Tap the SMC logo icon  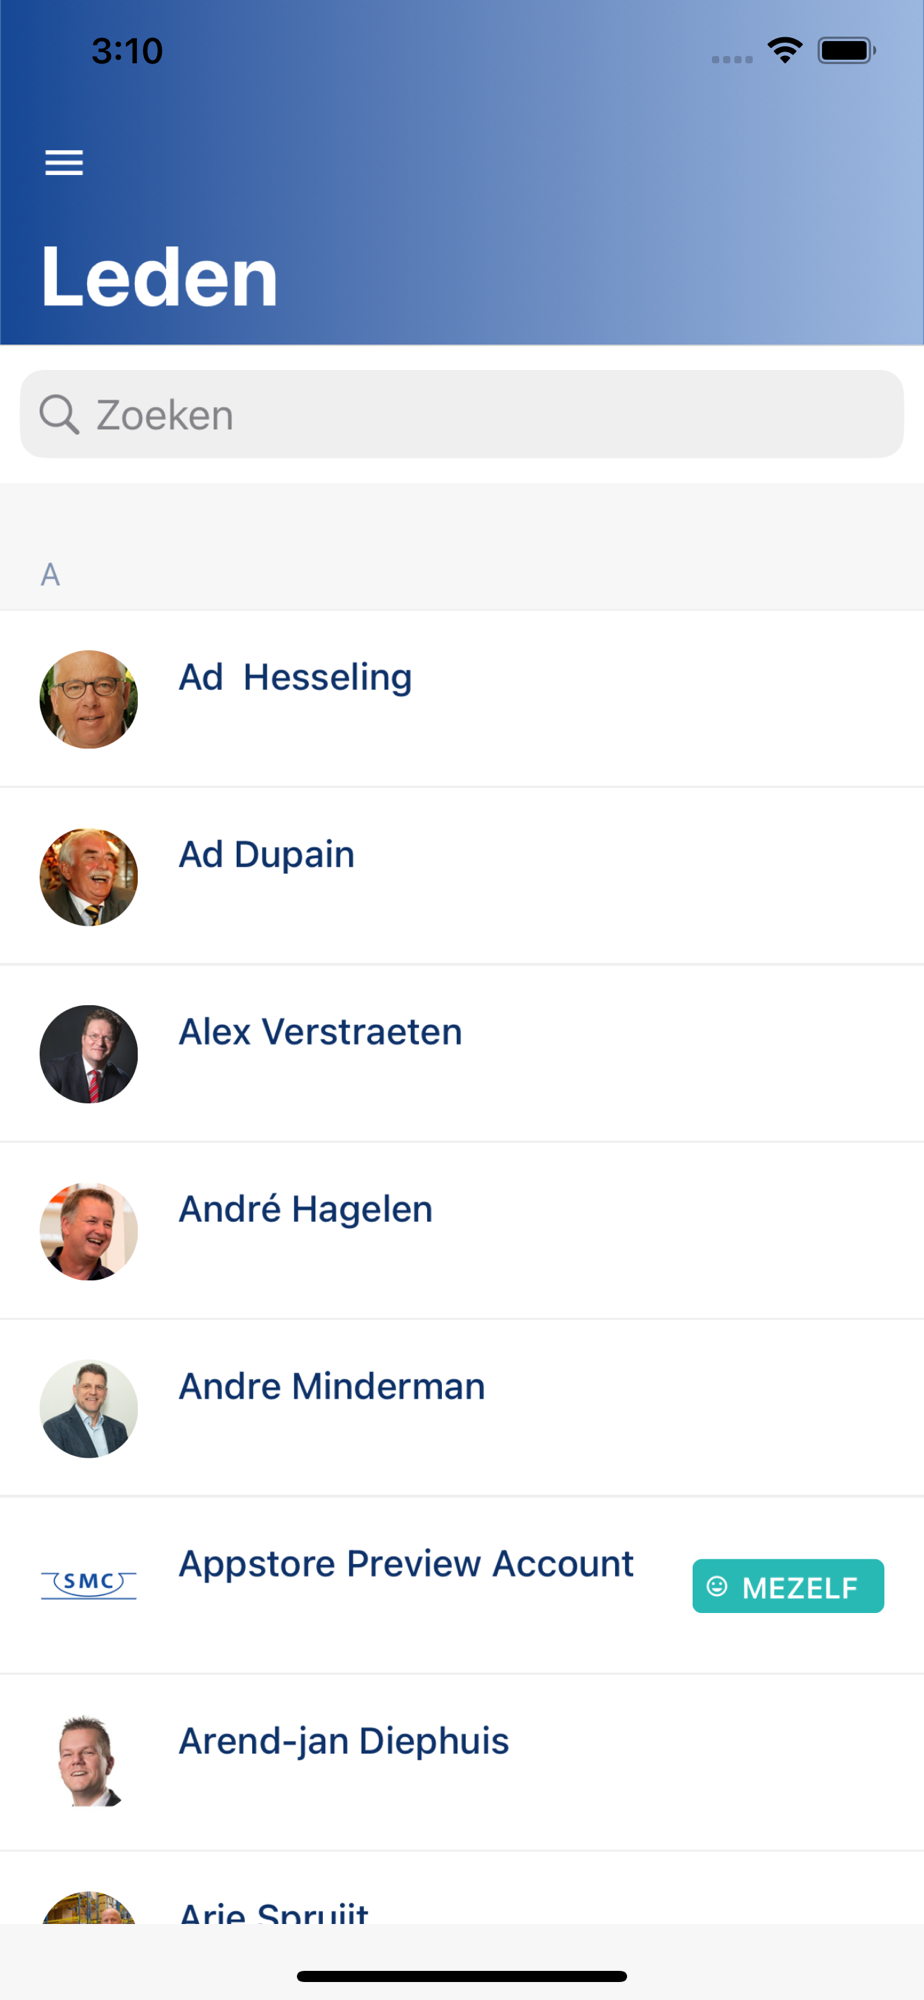[89, 1584]
